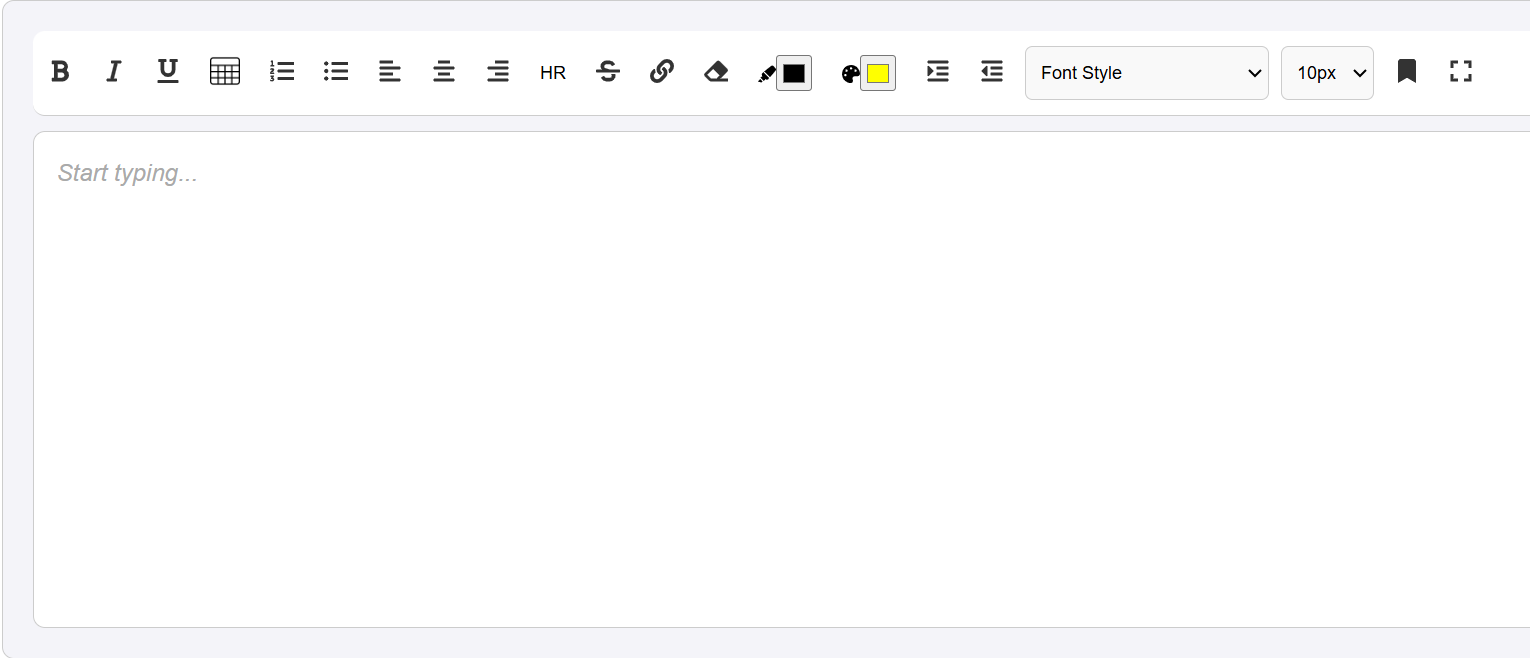This screenshot has width=1530, height=658.
Task: Insert a hyperlink with chain icon
Action: click(x=662, y=72)
